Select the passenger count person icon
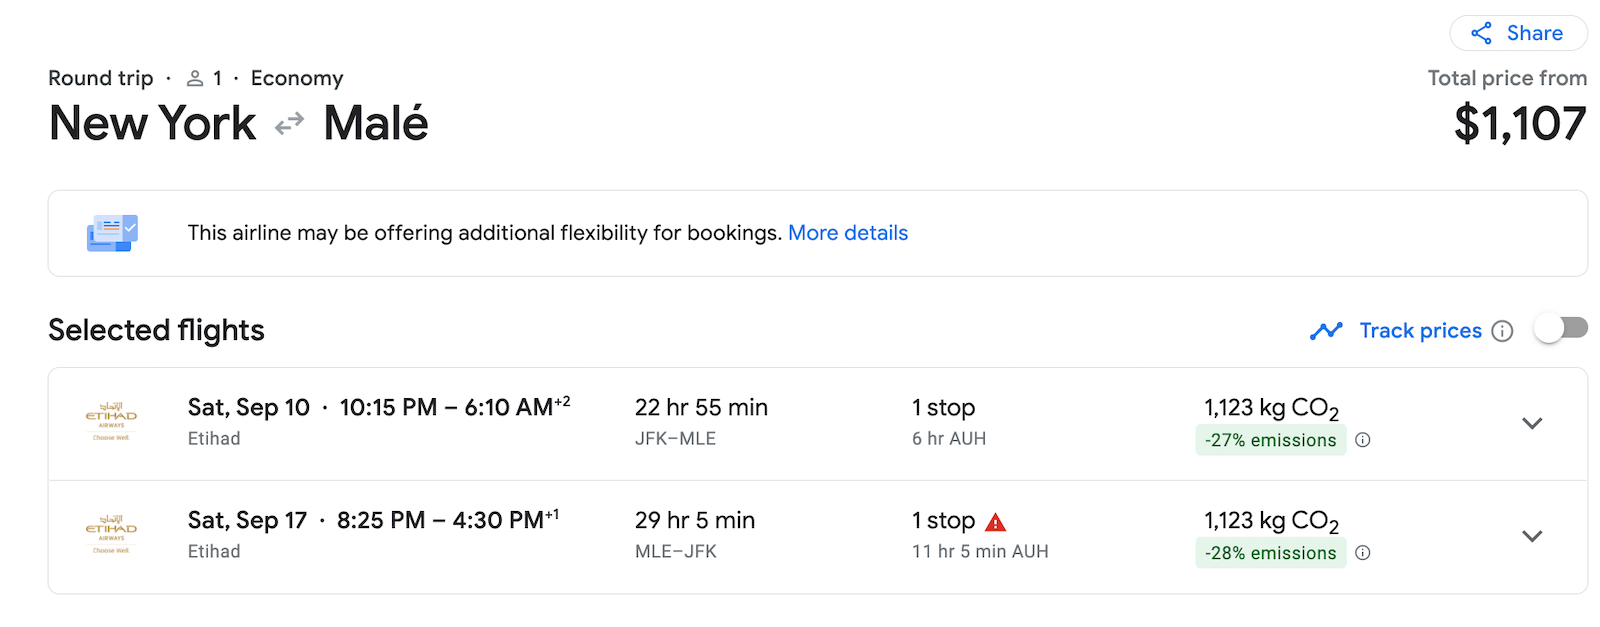The width and height of the screenshot is (1600, 627). (197, 78)
